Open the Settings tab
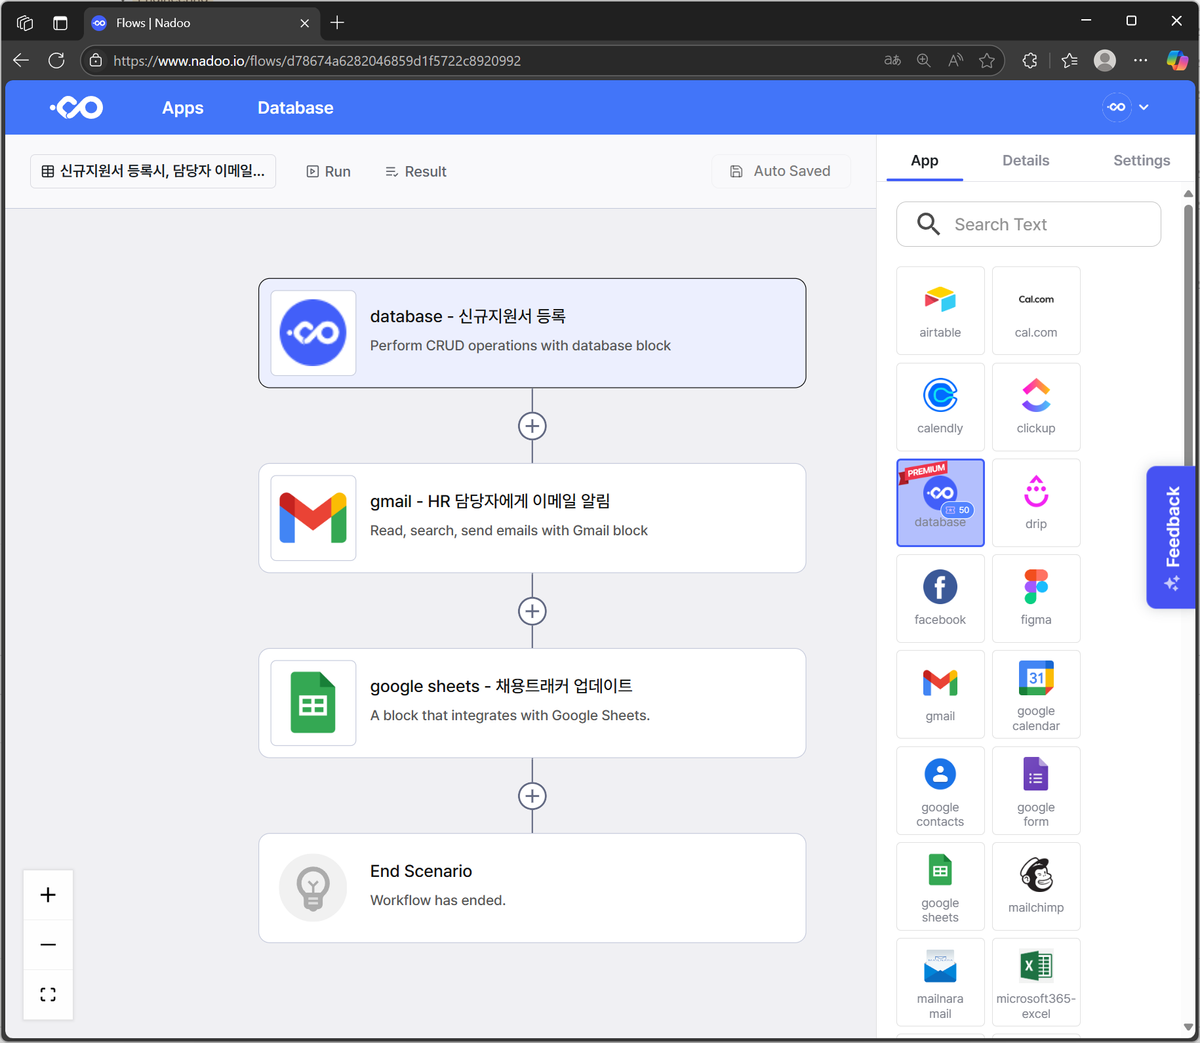 tap(1141, 160)
